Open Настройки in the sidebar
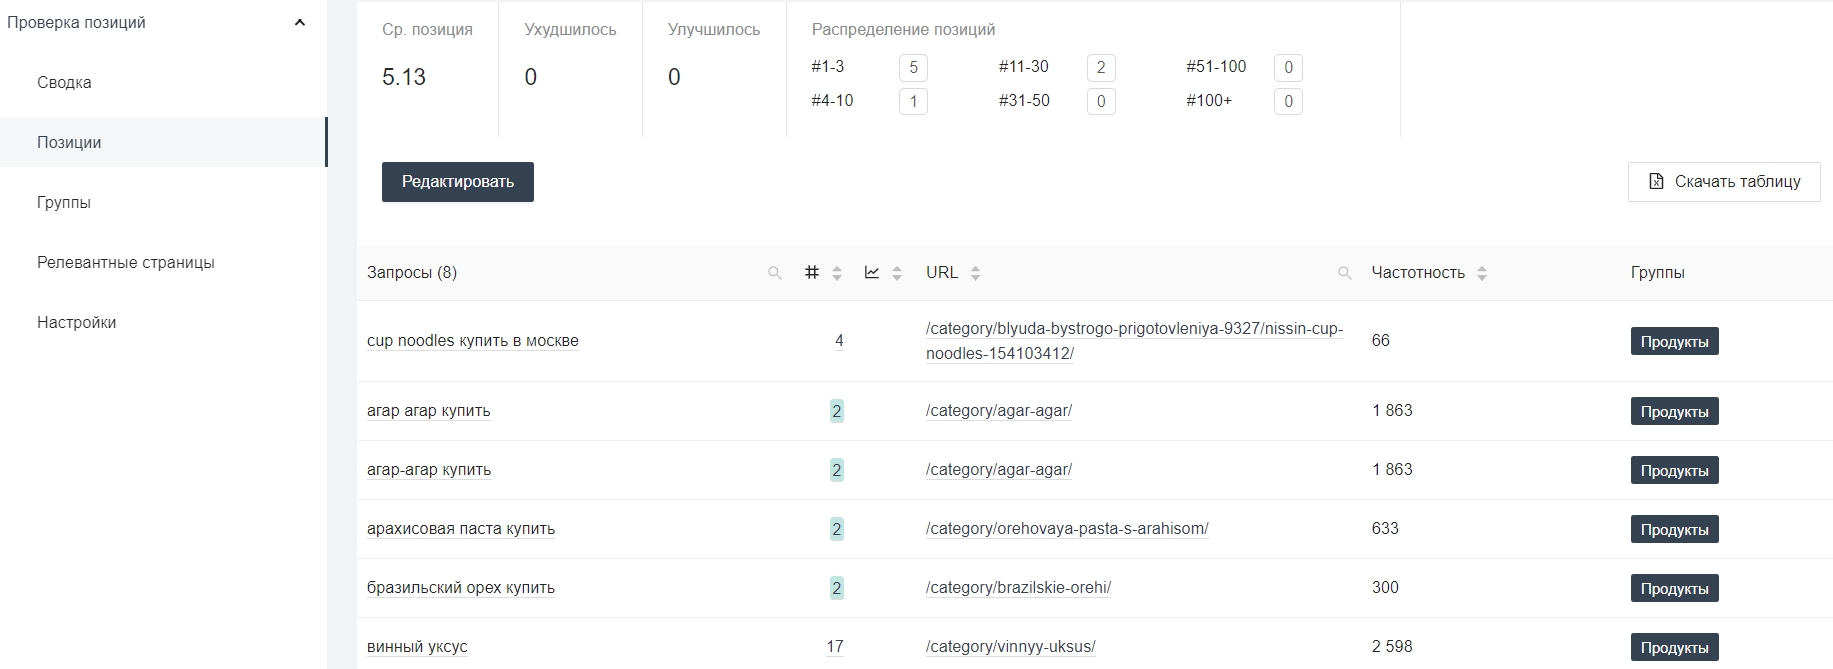Viewport: 1833px width, 669px height. (77, 323)
